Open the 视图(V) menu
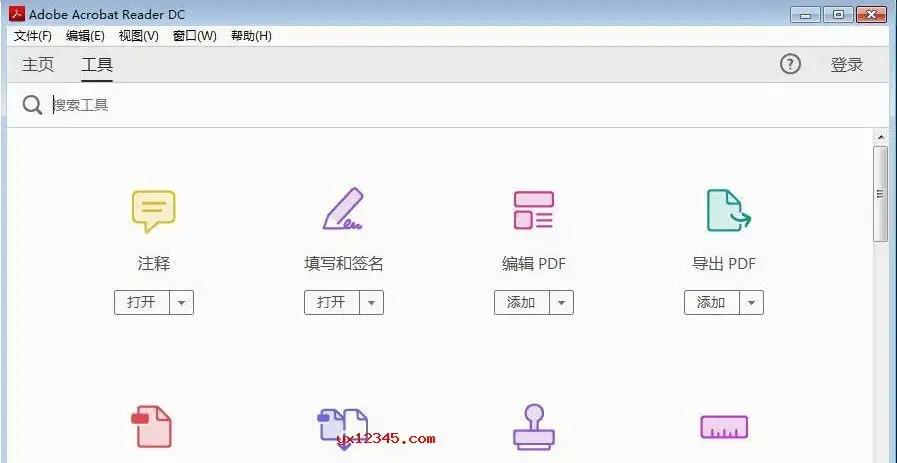This screenshot has height=463, width=897. [138, 36]
